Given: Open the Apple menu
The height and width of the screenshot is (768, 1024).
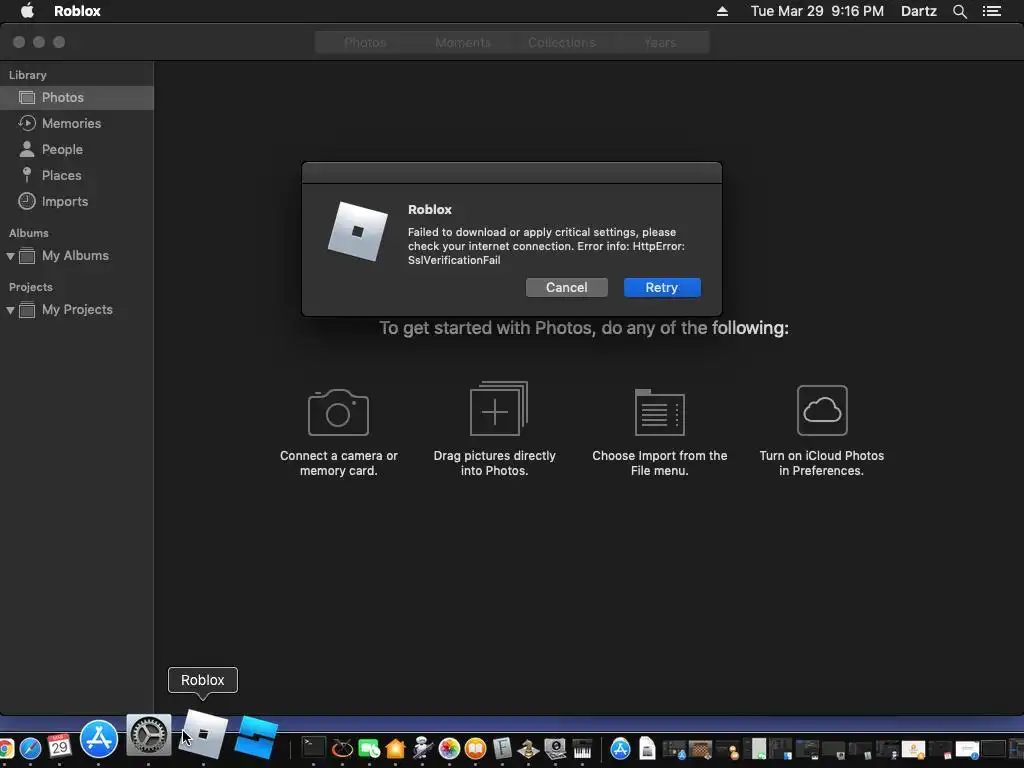Looking at the screenshot, I should [x=27, y=11].
